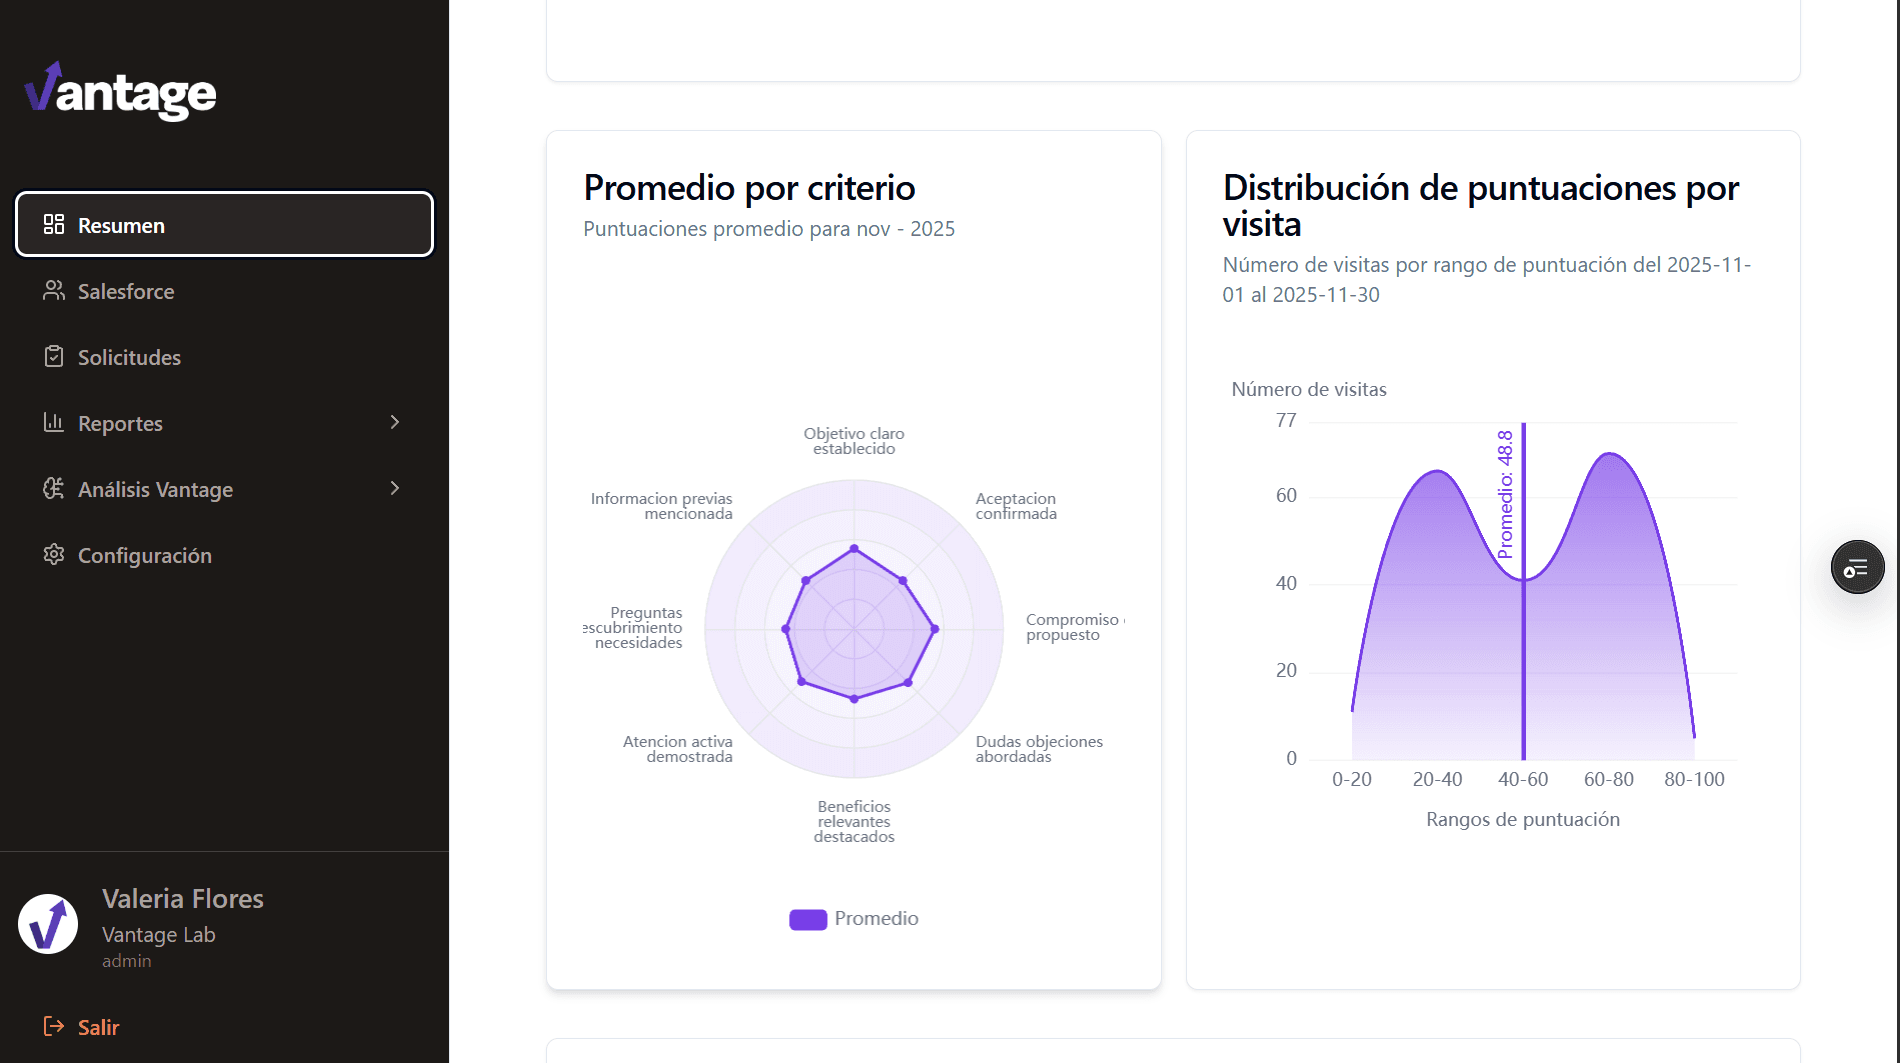This screenshot has height=1063, width=1900.
Task: Open the floating filter button on right edge
Action: click(1856, 567)
